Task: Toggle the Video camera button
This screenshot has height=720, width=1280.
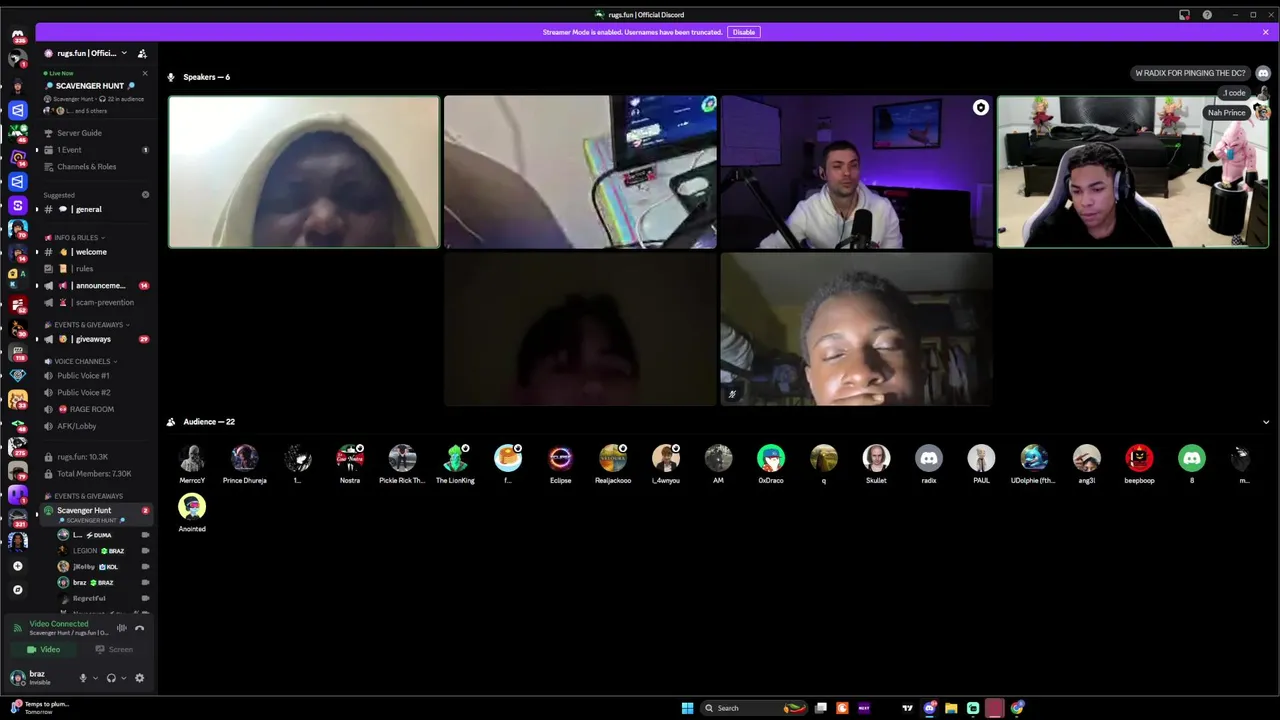Action: 43,649
